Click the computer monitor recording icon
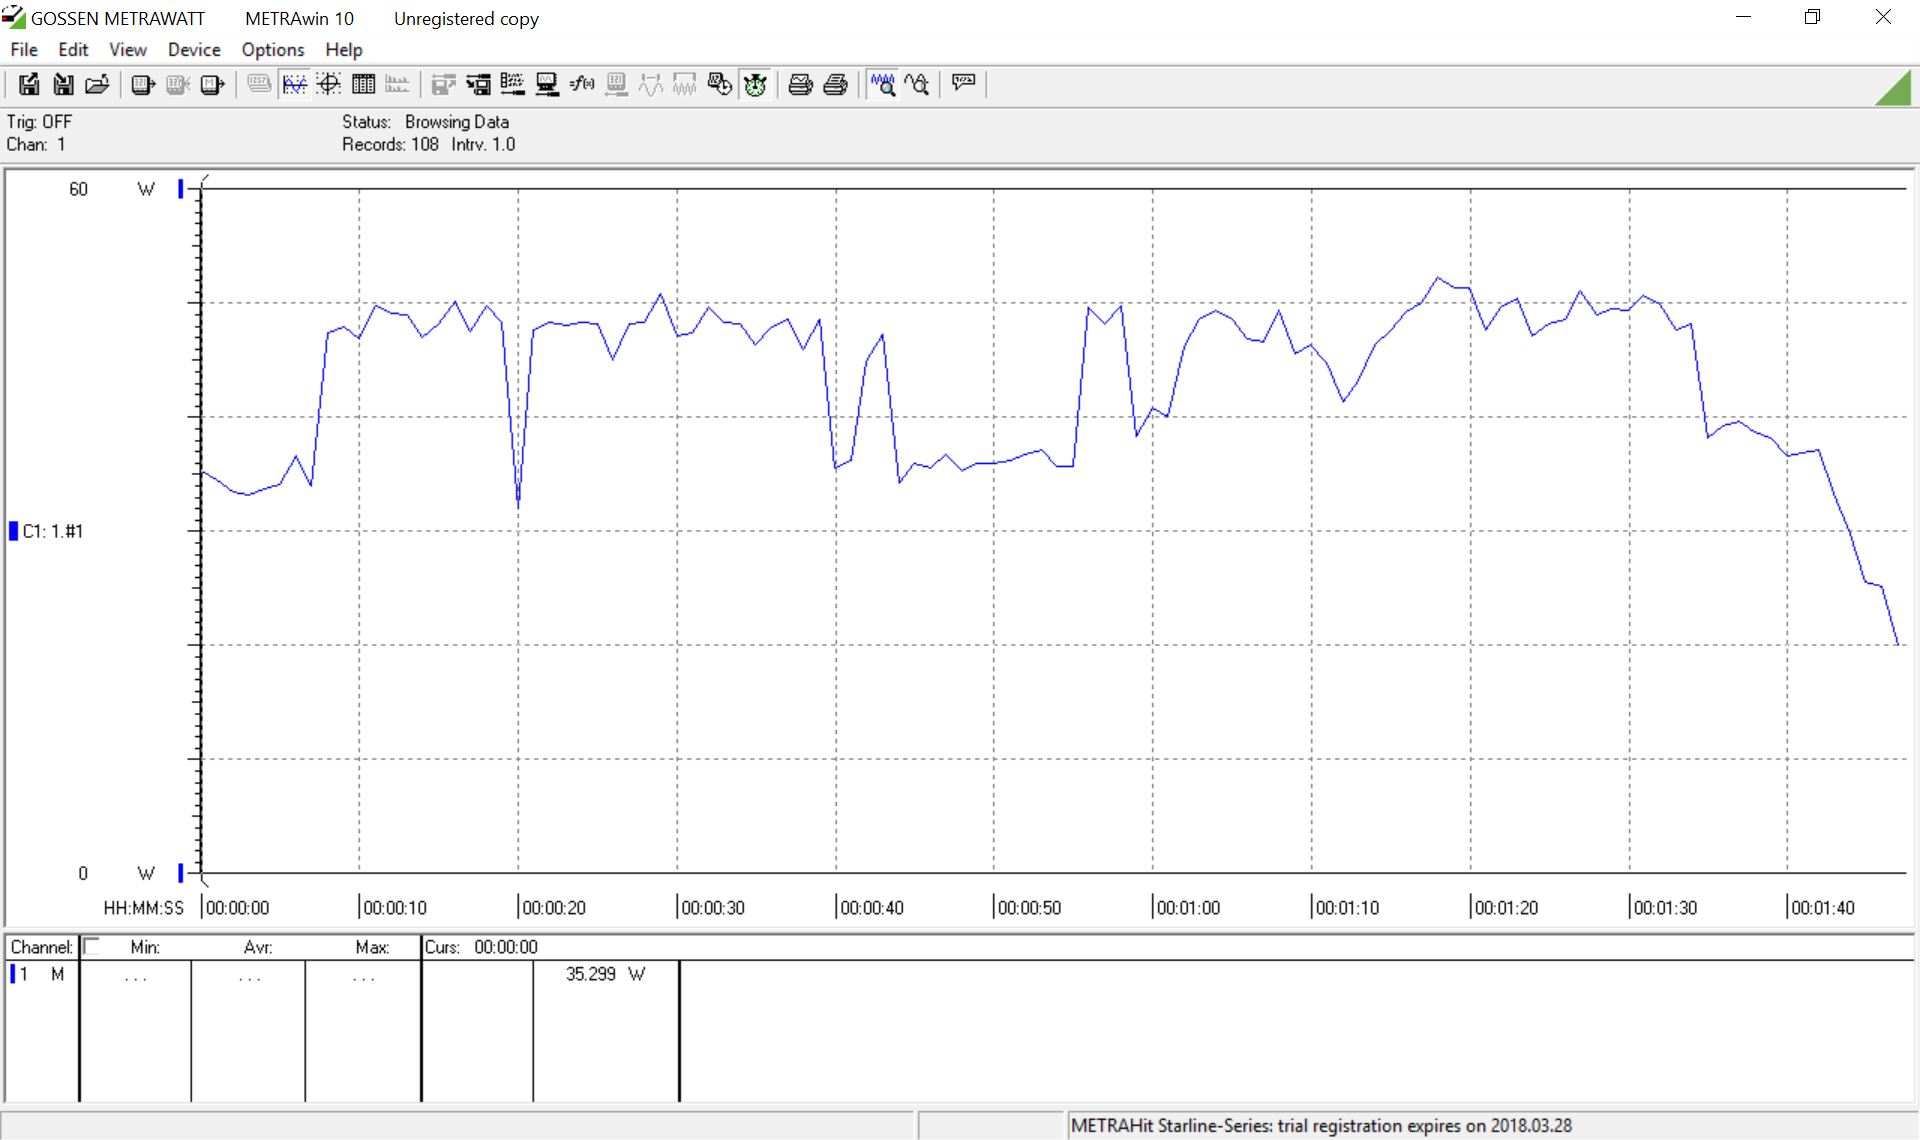 click(x=547, y=84)
